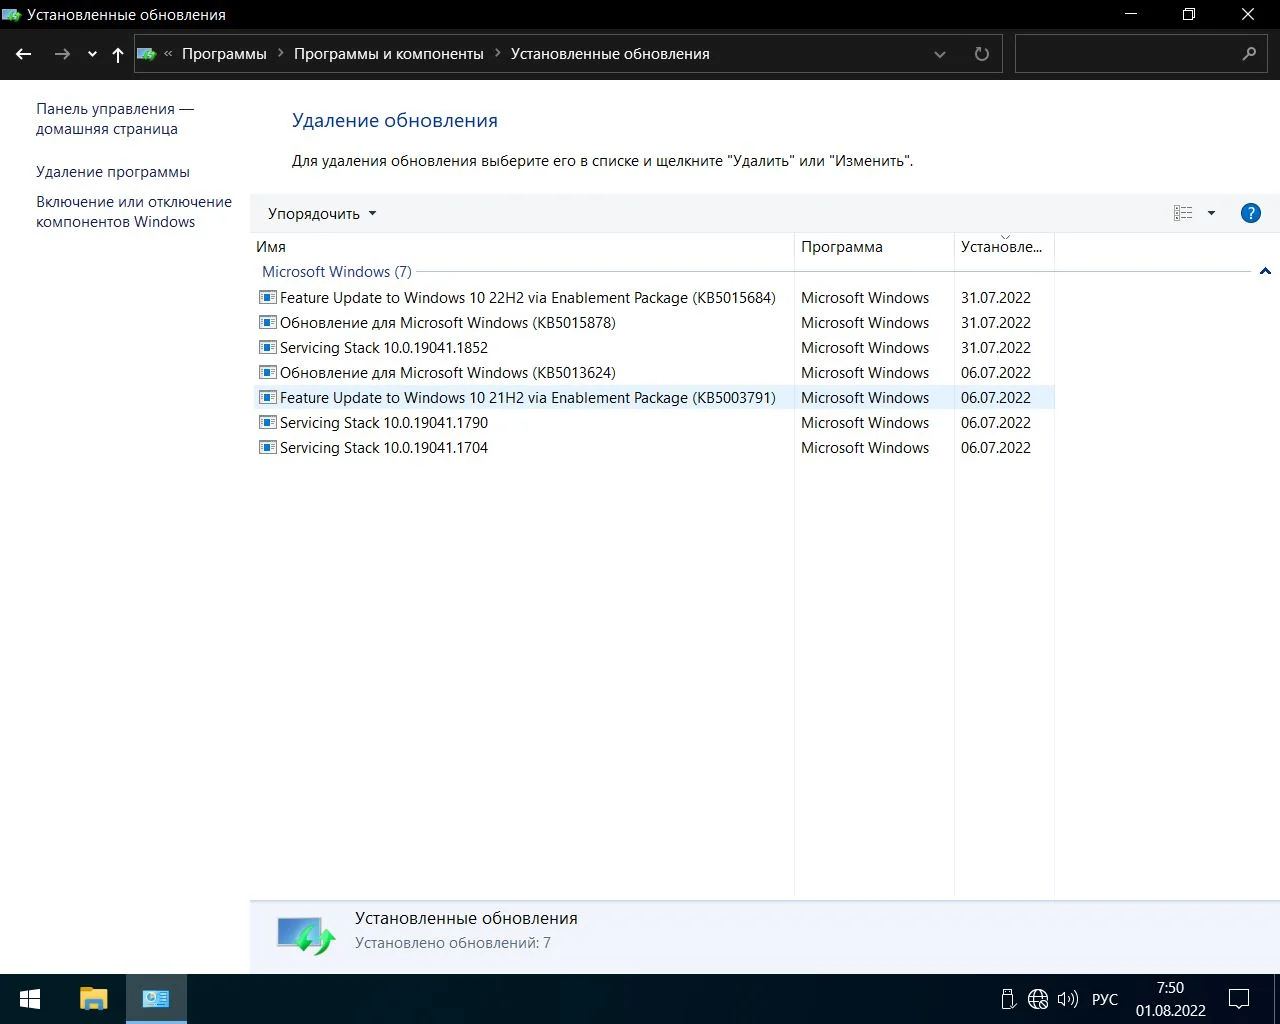Viewport: 1280px width, 1024px height.
Task: Open help with the question mark
Action: [1250, 213]
